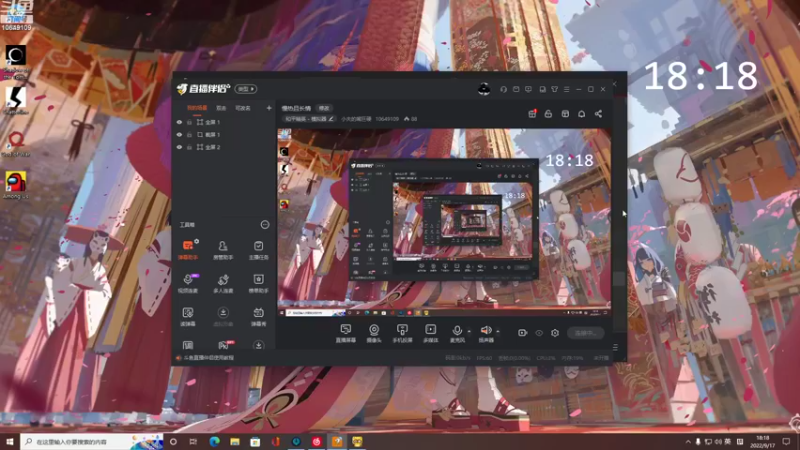Open the 视频连麦 video co-stream tool
Viewport: 800px width, 450px height.
188,283
